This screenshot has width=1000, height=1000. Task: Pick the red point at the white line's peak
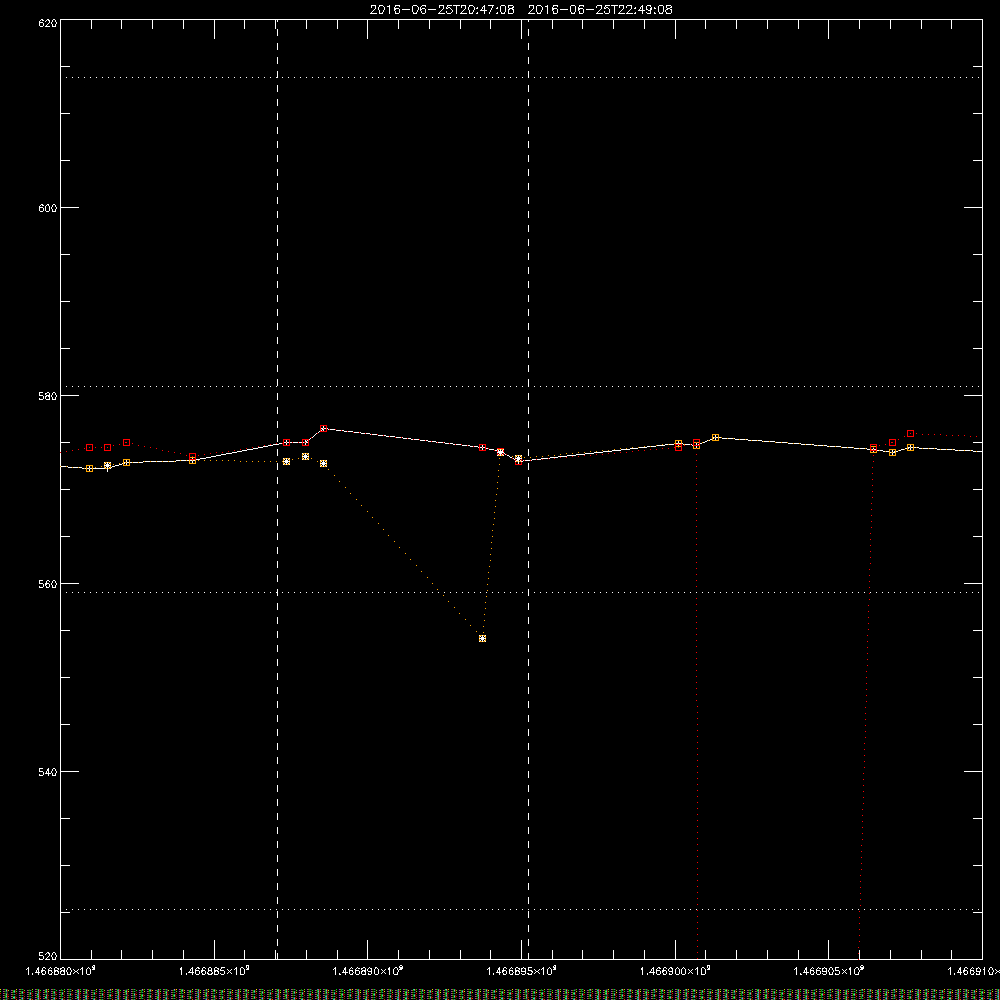[x=323, y=429]
